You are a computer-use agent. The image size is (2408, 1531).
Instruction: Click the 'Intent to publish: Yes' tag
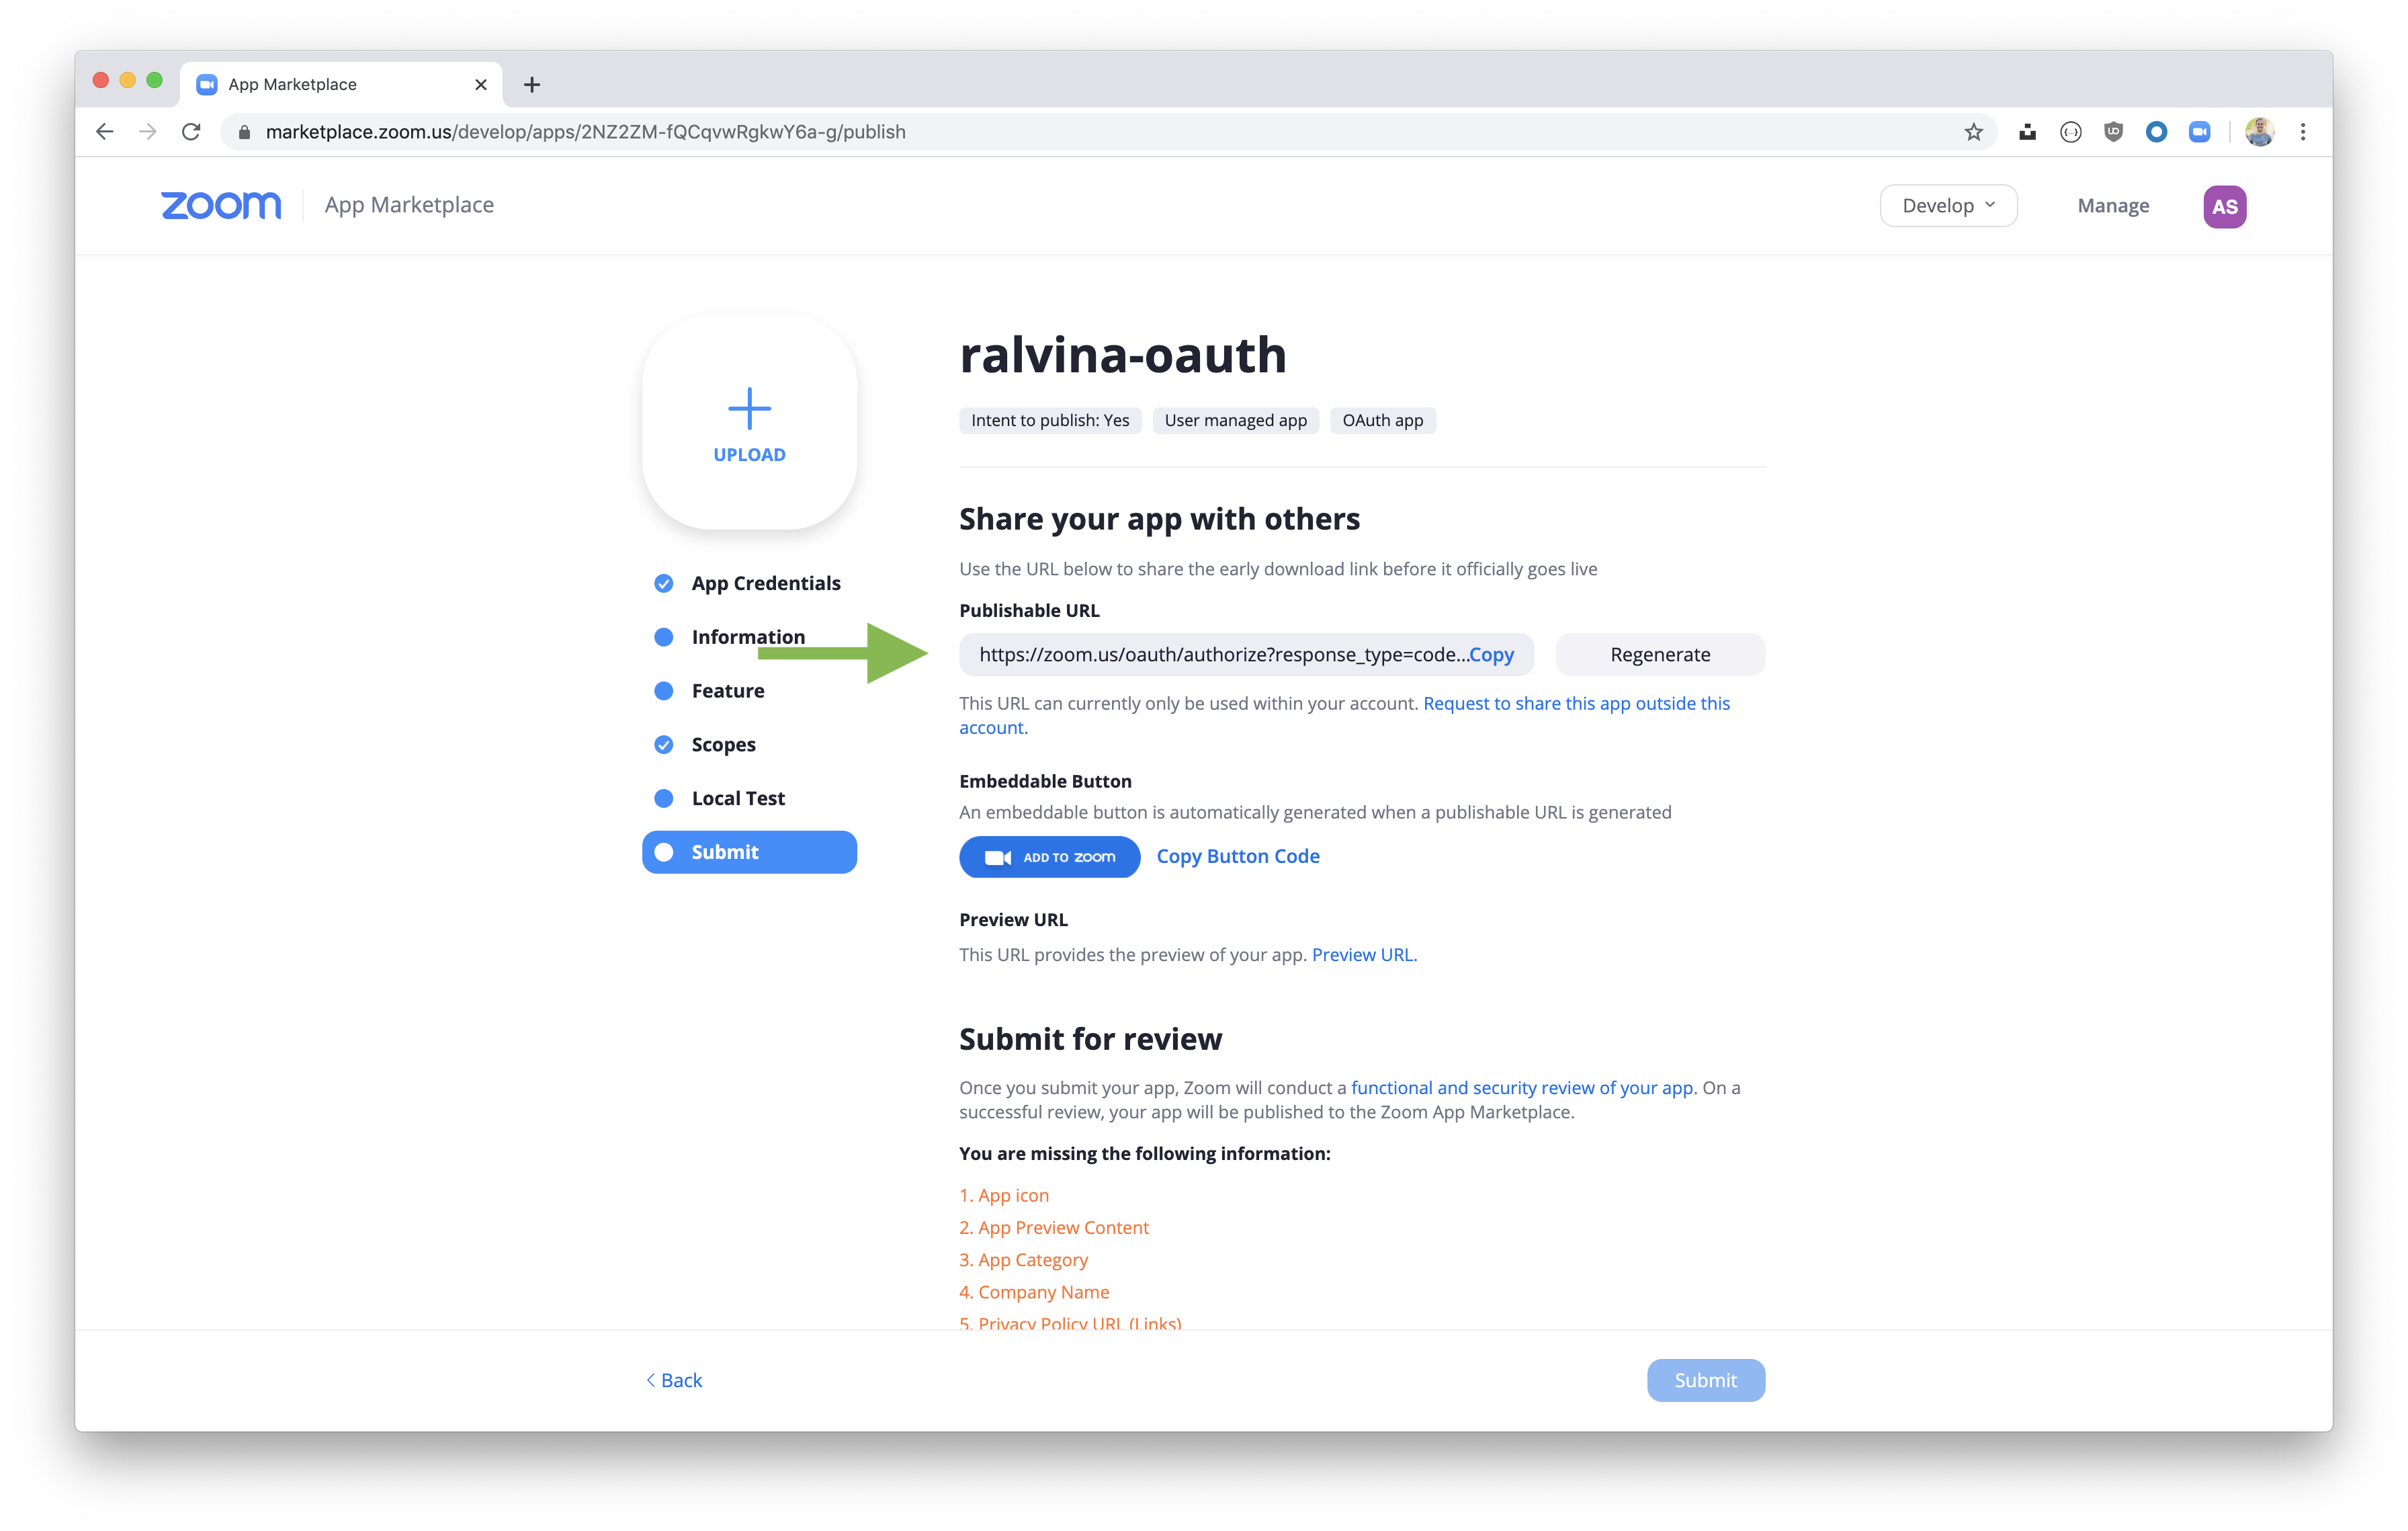point(1050,421)
